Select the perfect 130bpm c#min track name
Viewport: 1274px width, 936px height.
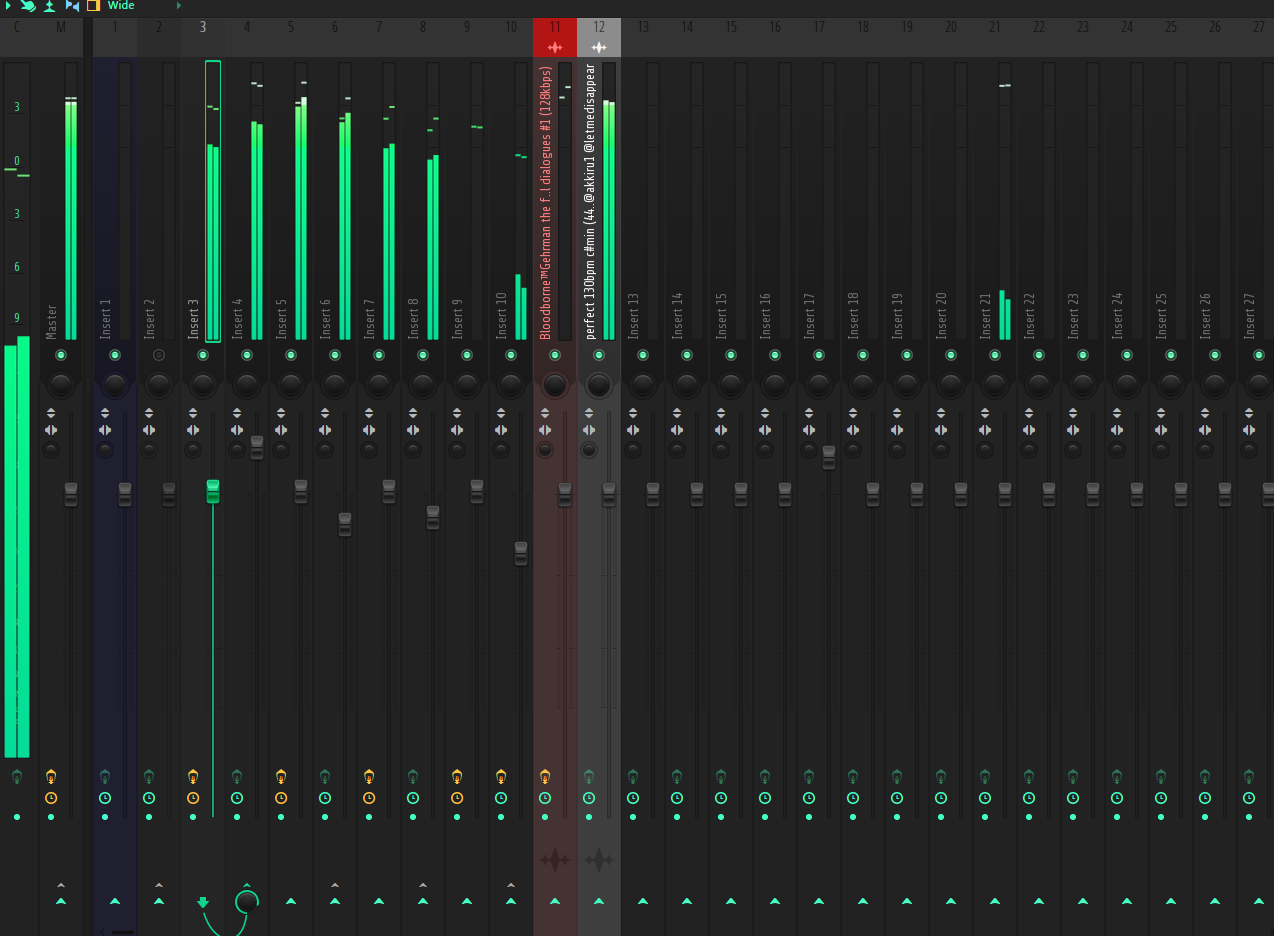[x=589, y=202]
